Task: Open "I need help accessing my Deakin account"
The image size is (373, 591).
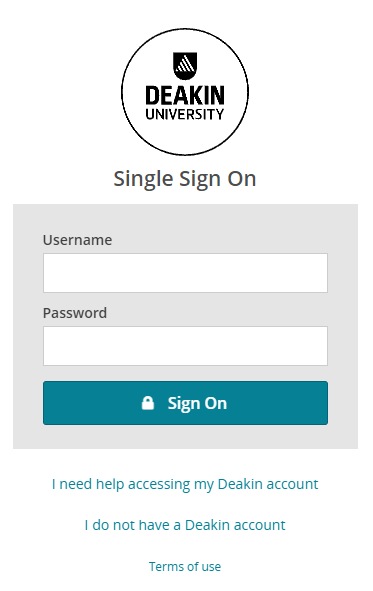Action: 185,484
